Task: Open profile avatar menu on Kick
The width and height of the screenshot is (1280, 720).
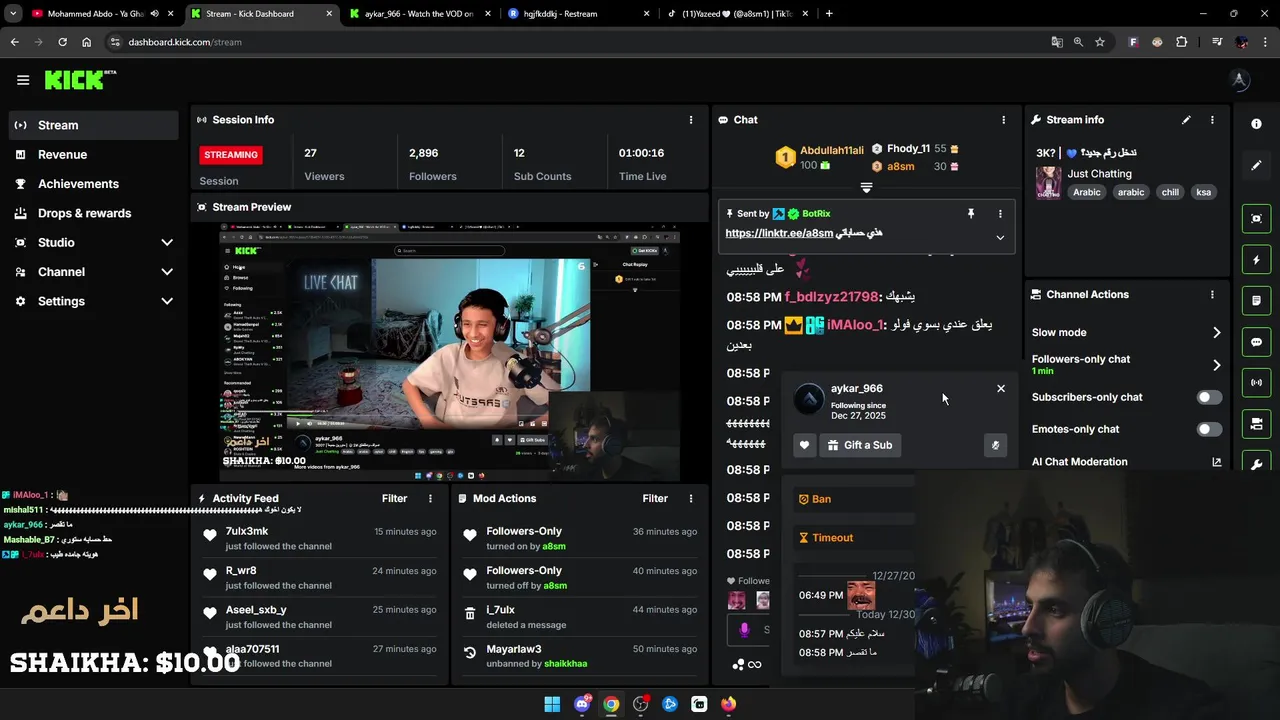Action: (1239, 81)
